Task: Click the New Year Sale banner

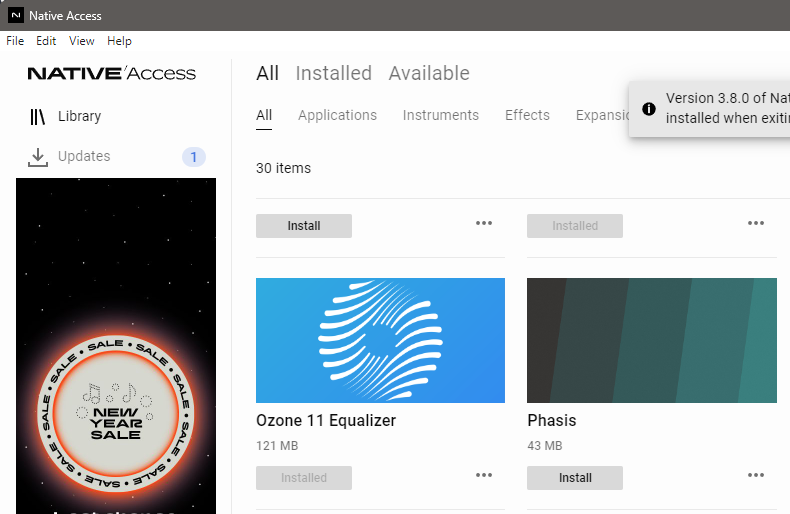Action: 116,346
